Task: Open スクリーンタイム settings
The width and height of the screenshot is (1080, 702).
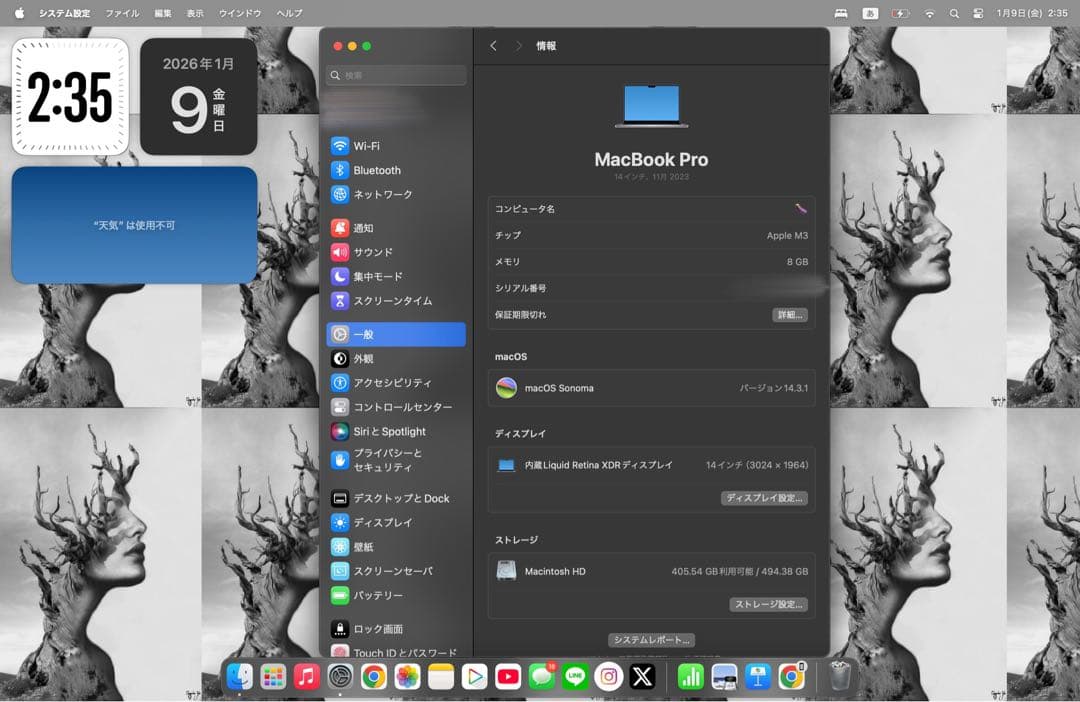Action: tap(390, 301)
